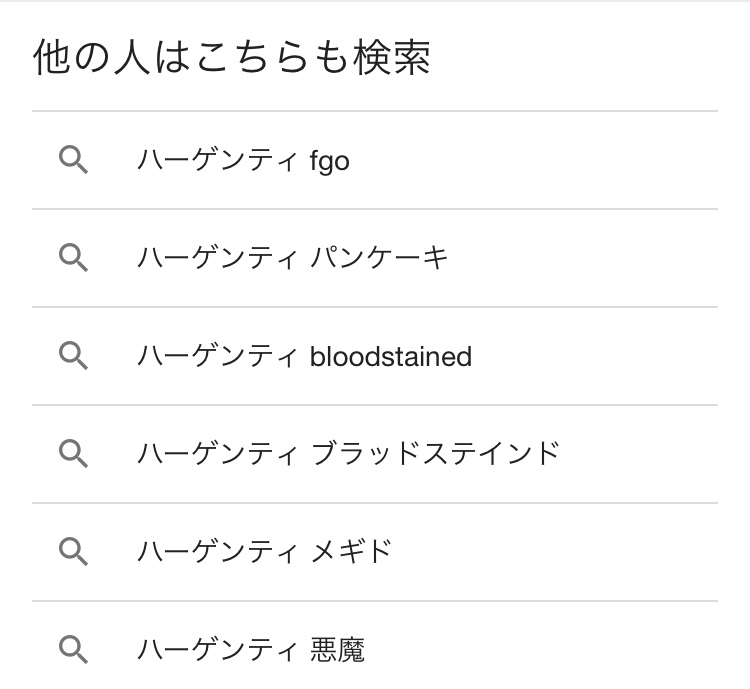This screenshot has height=689, width=750.
Task: Hit the magnifier icon next to ハーゲンティ 悪魔
Action: tap(74, 649)
